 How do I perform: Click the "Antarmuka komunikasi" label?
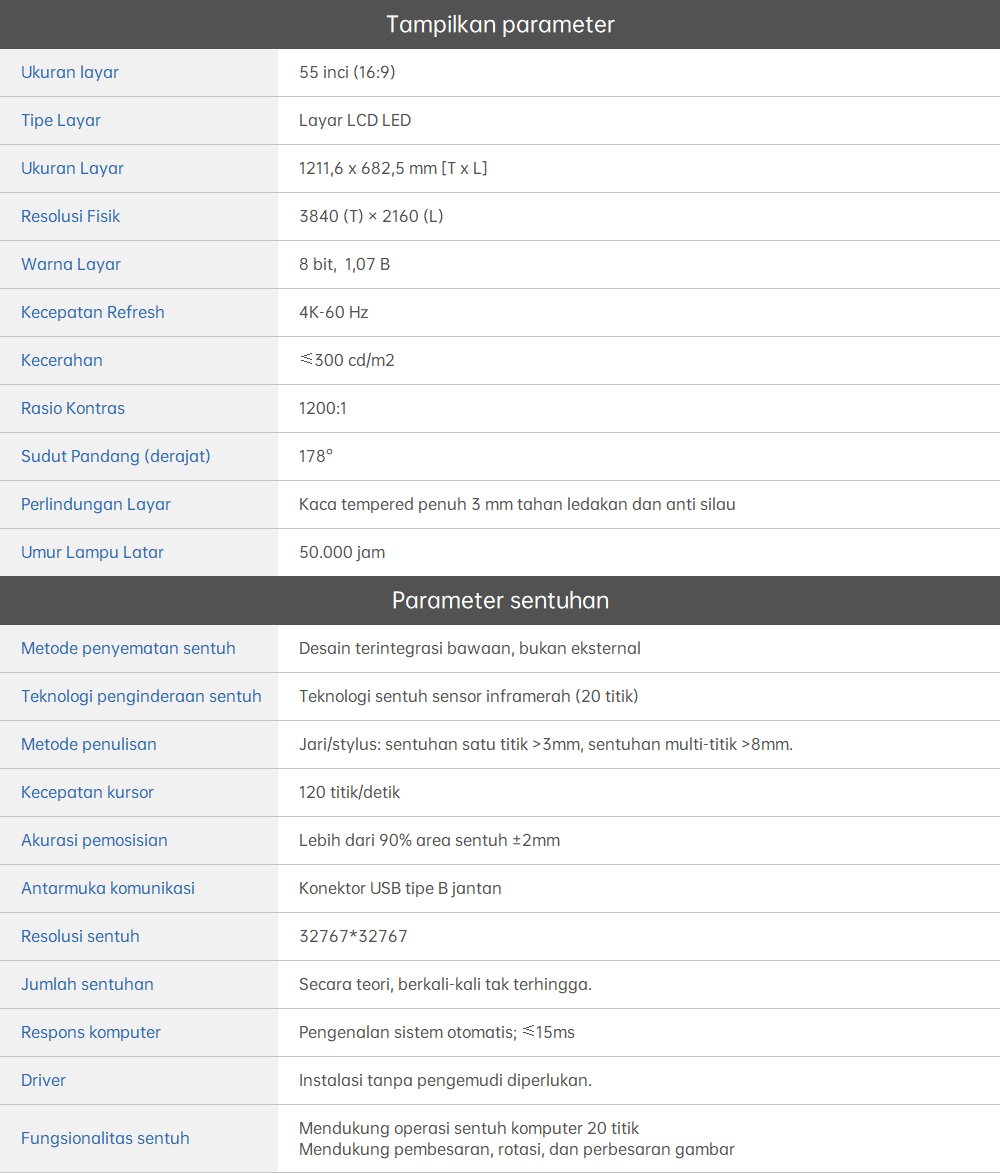(x=108, y=888)
